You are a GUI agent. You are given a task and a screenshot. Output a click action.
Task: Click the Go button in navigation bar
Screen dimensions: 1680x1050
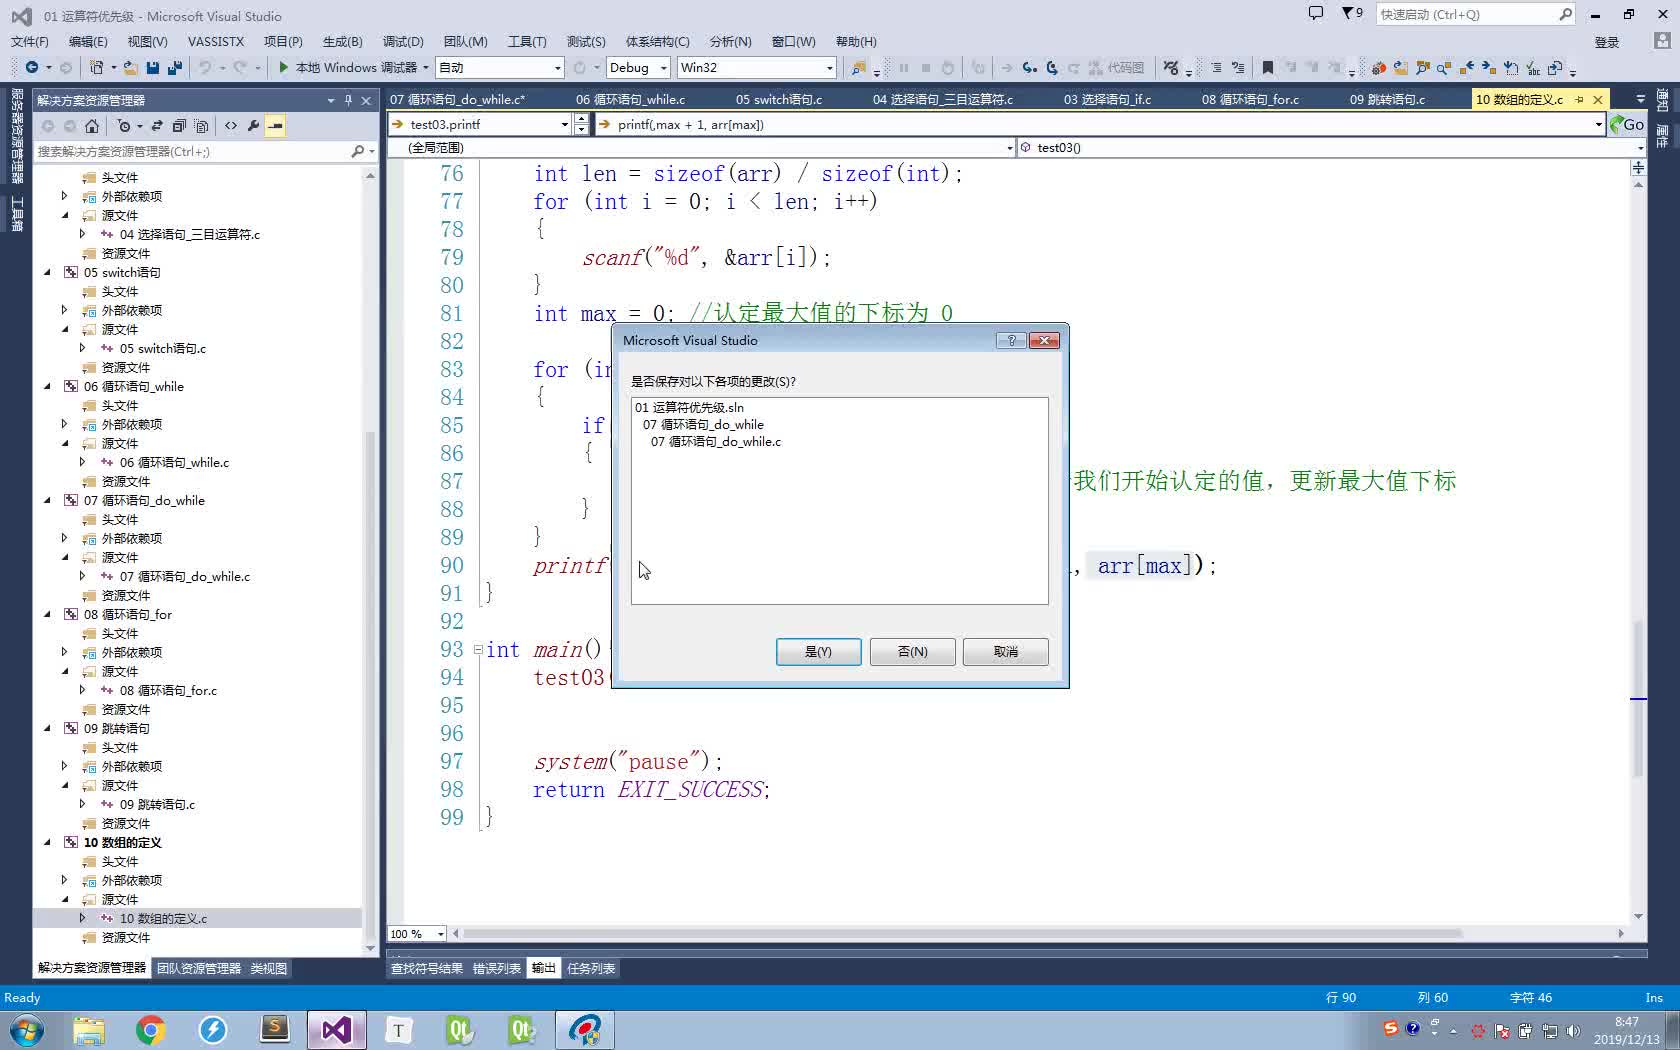click(1627, 124)
